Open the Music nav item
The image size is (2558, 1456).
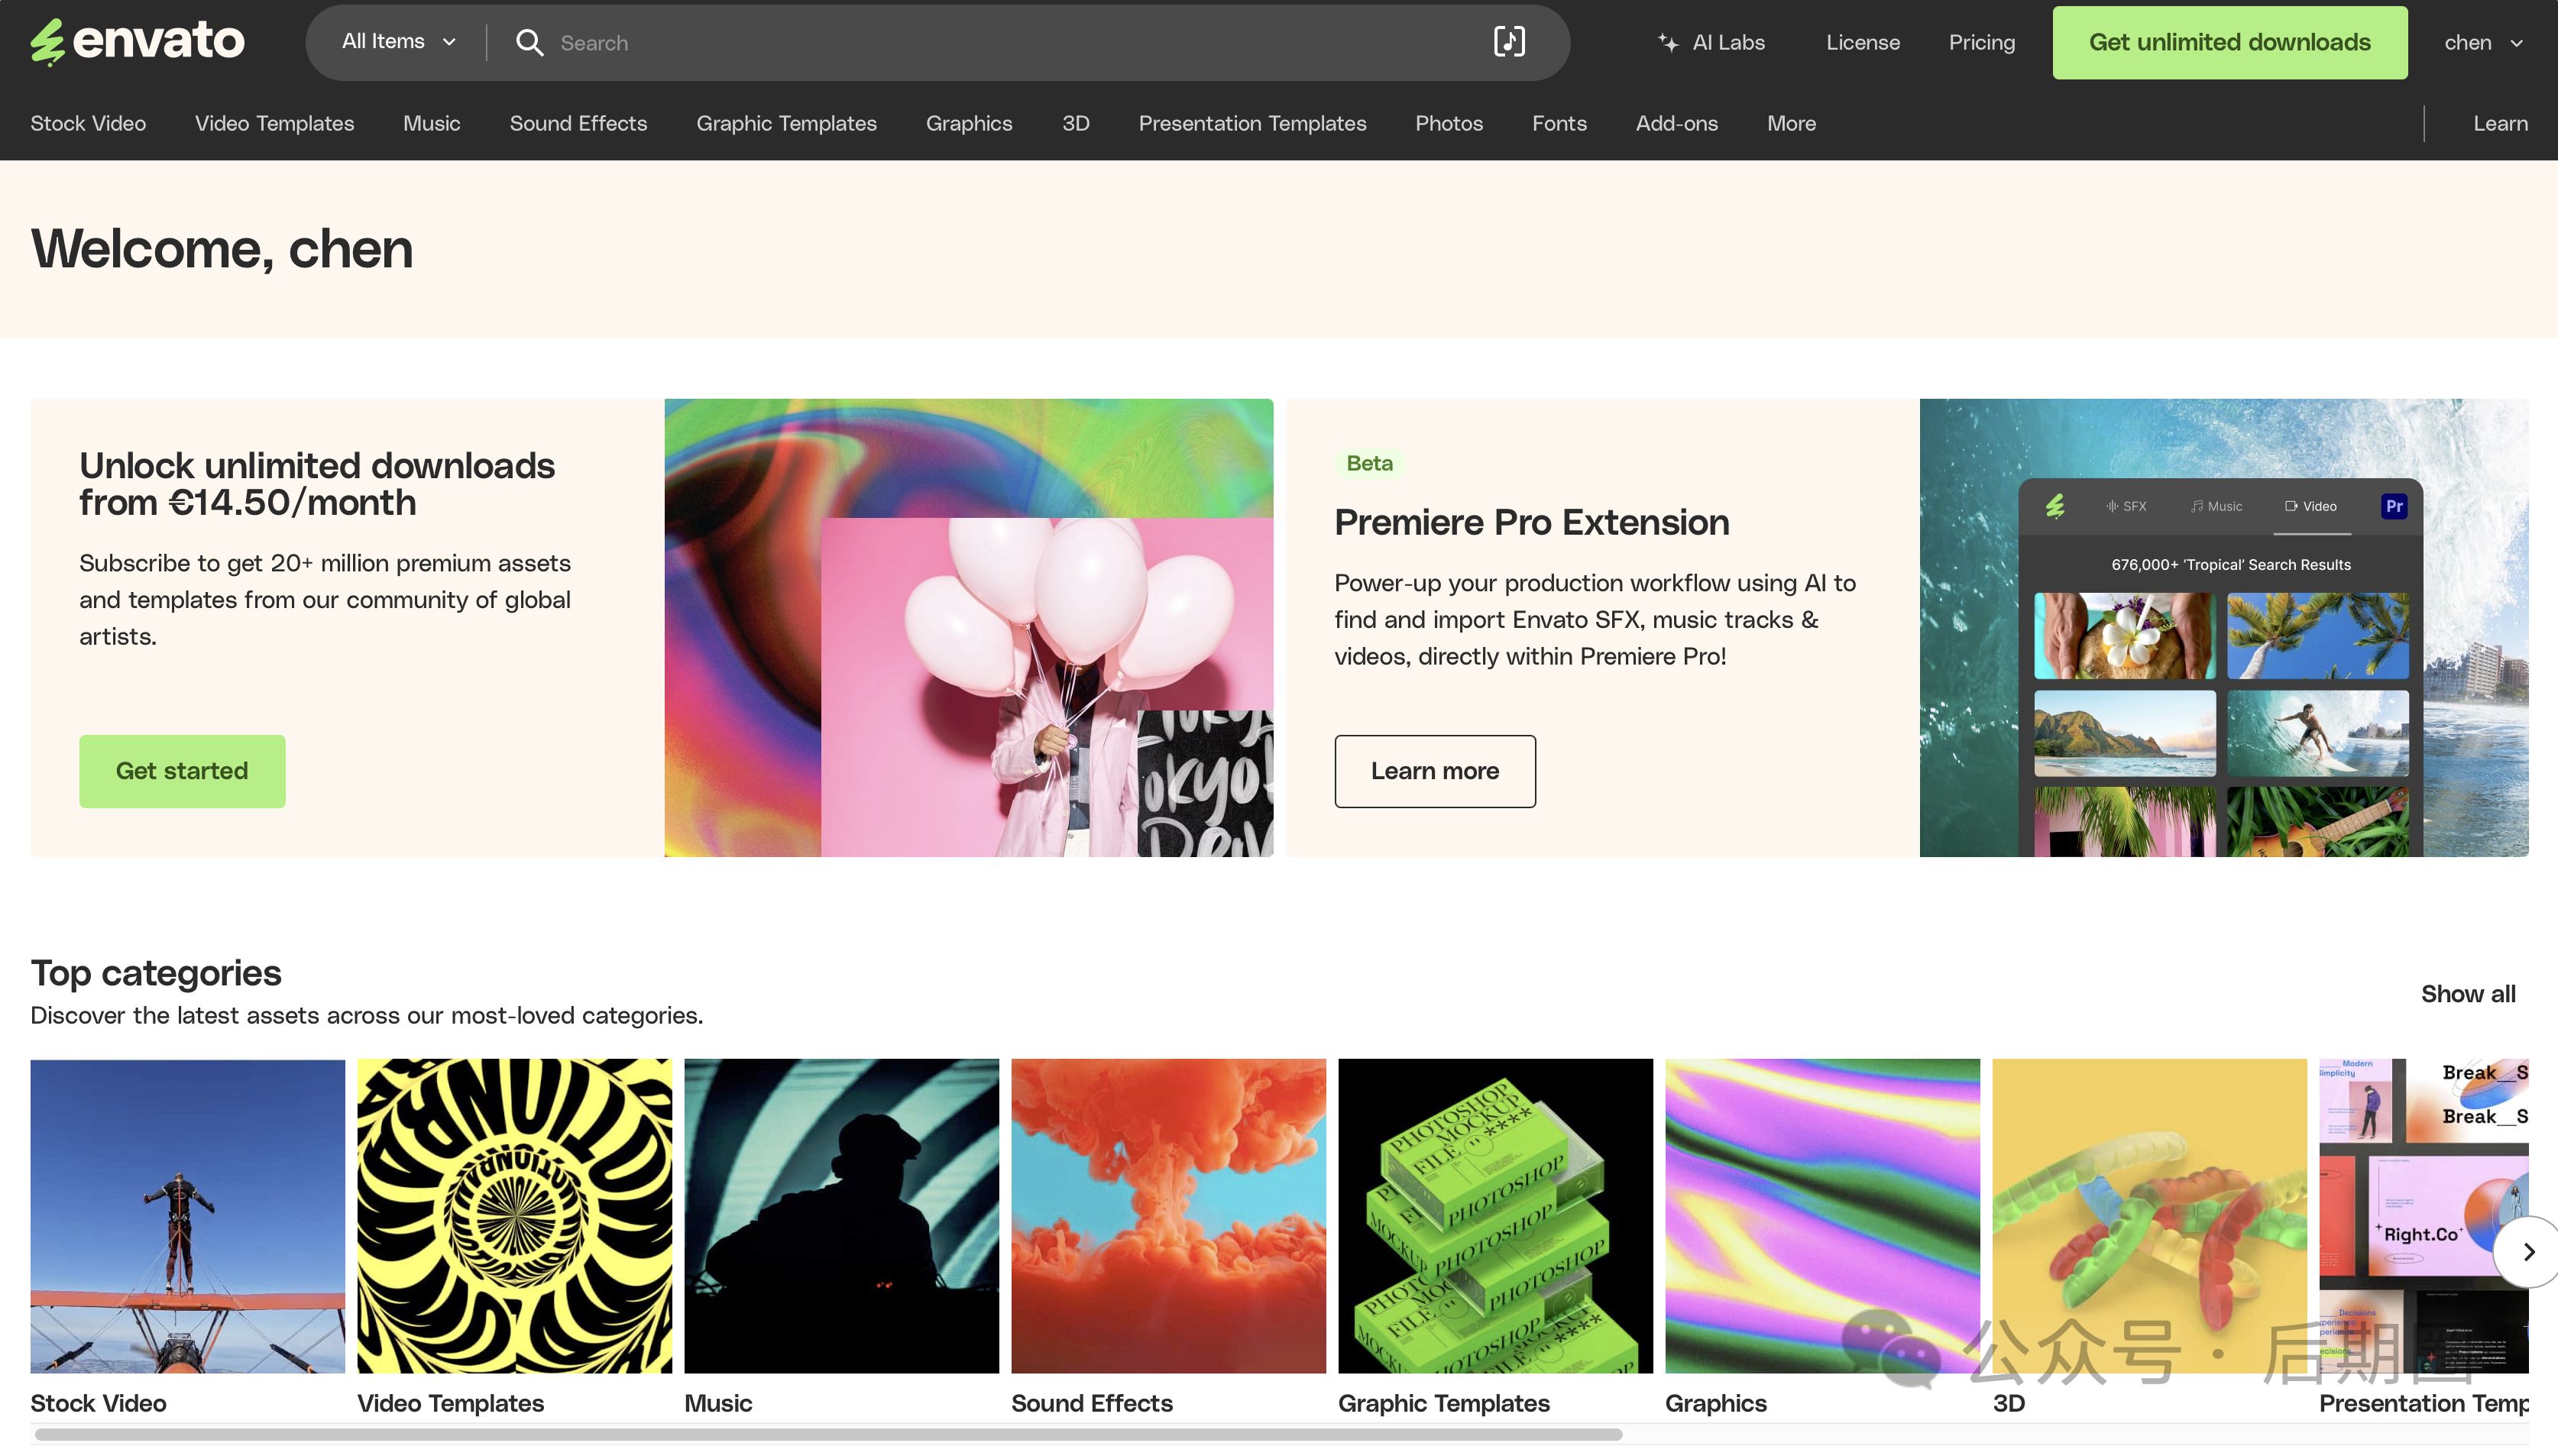pyautogui.click(x=431, y=123)
